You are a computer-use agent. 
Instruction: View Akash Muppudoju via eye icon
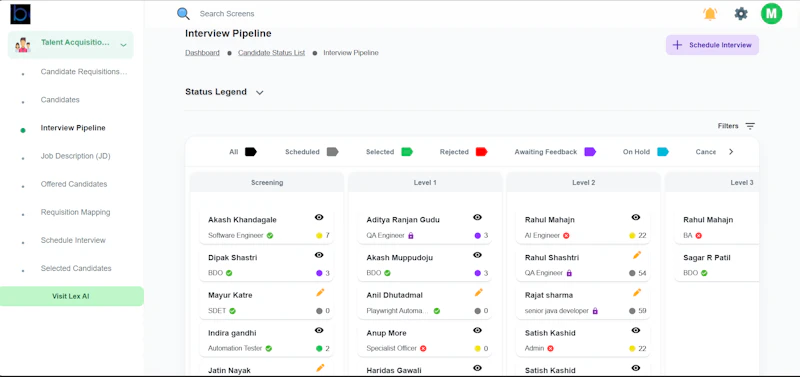478,255
